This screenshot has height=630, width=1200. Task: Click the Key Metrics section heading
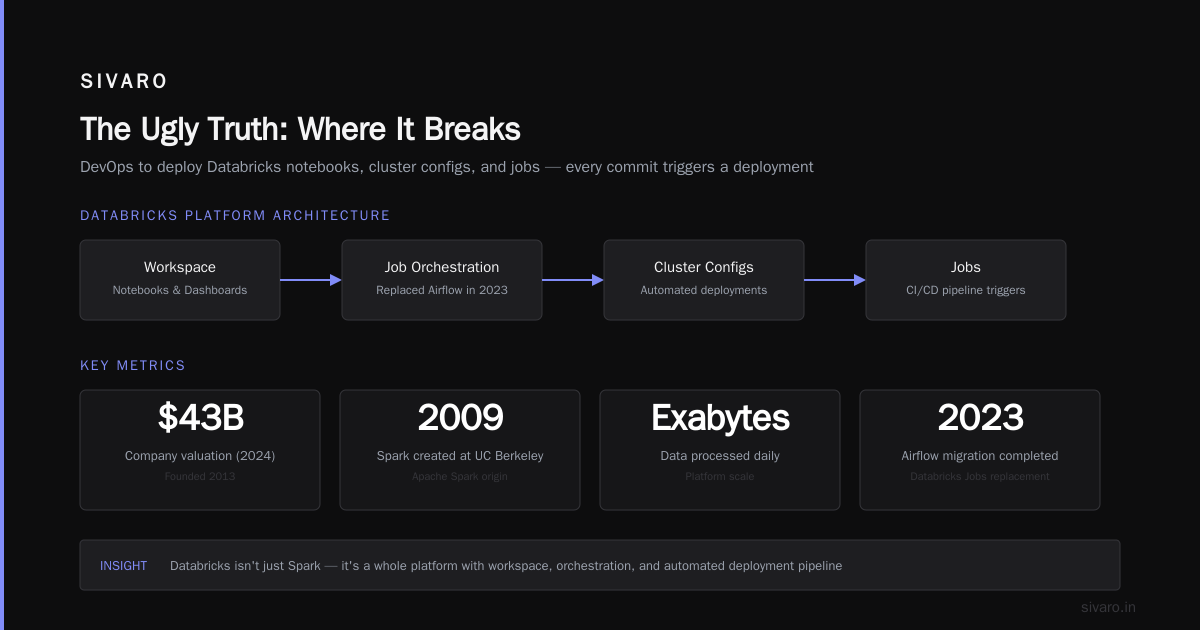click(133, 366)
